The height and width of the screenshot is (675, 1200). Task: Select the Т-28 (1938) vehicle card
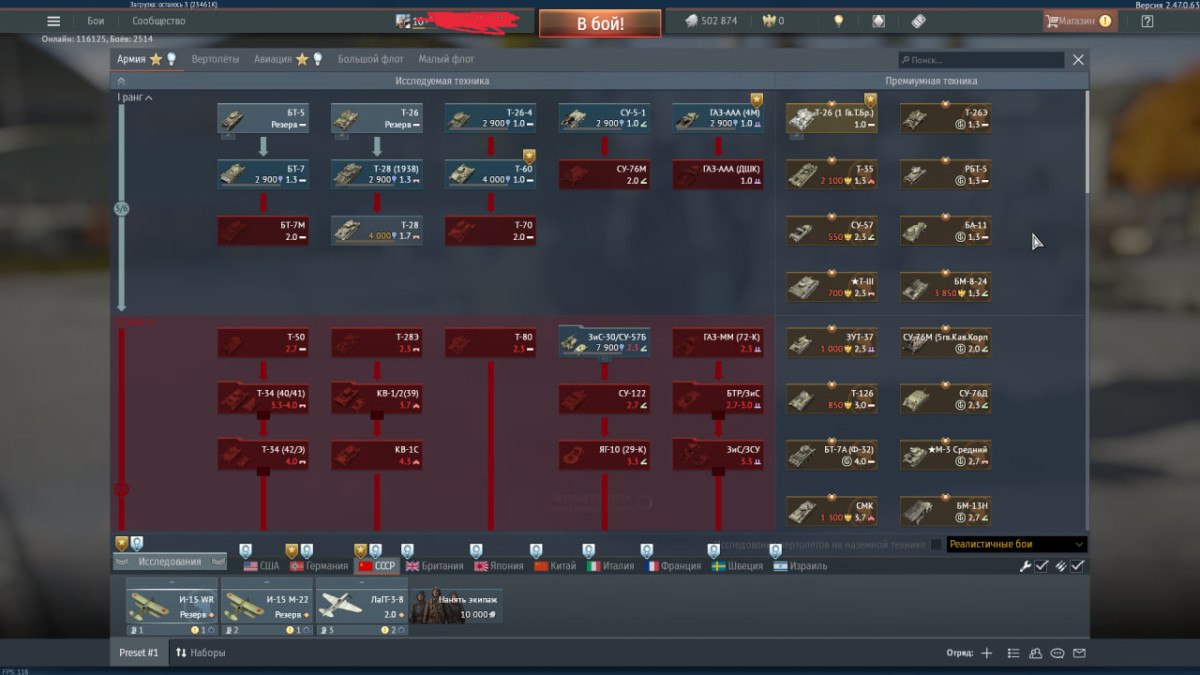click(x=377, y=174)
